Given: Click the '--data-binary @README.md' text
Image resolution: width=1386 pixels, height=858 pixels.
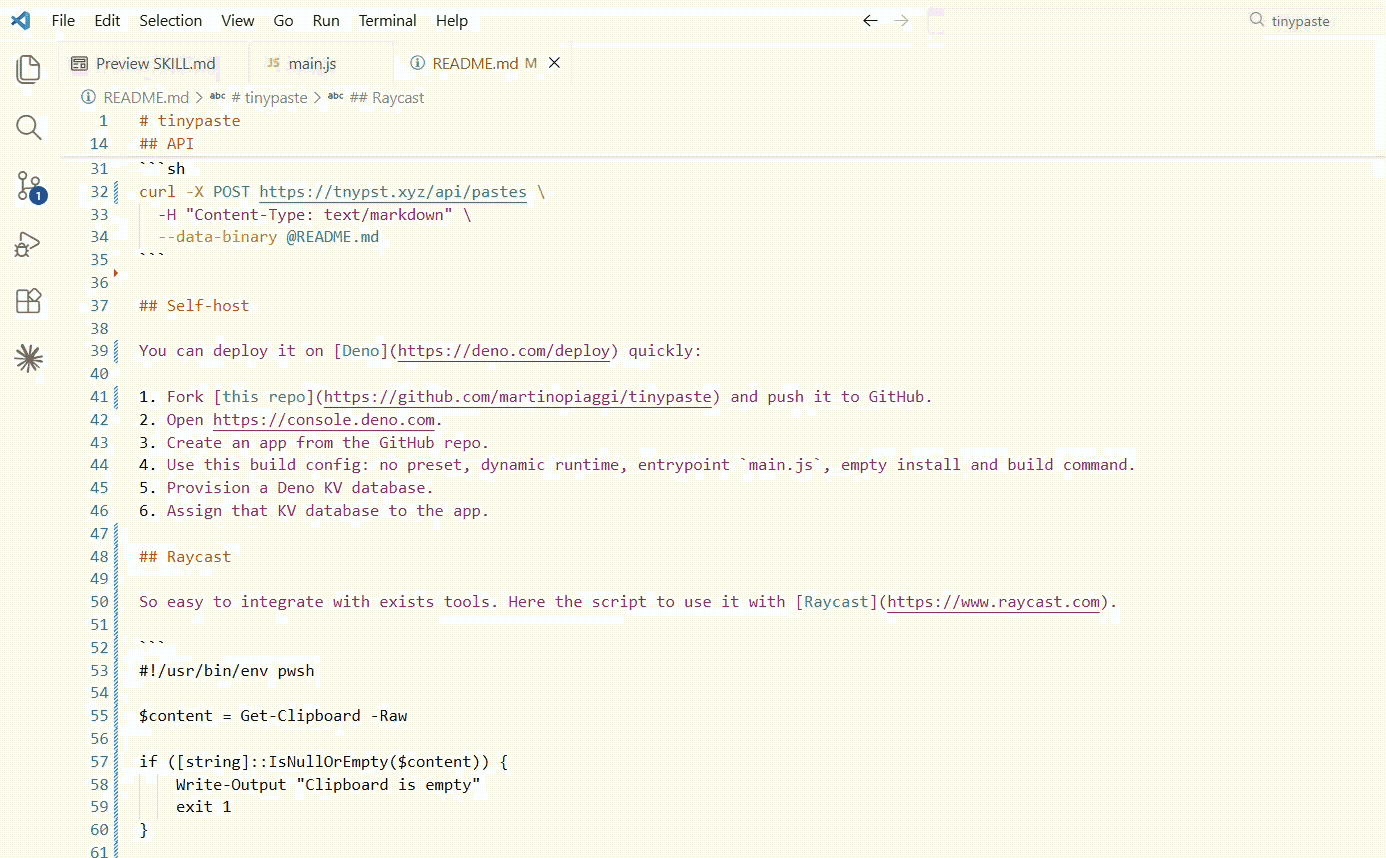Looking at the screenshot, I should click(x=269, y=237).
